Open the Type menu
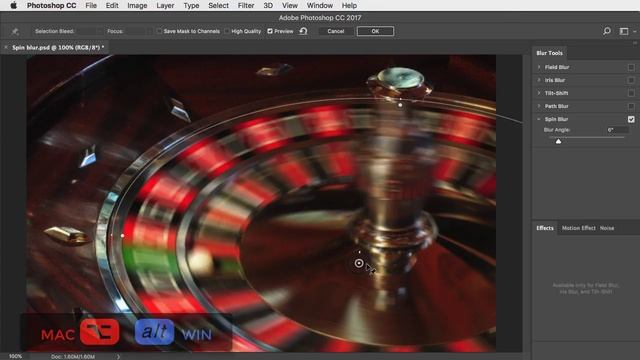640x360 pixels. click(x=191, y=5)
